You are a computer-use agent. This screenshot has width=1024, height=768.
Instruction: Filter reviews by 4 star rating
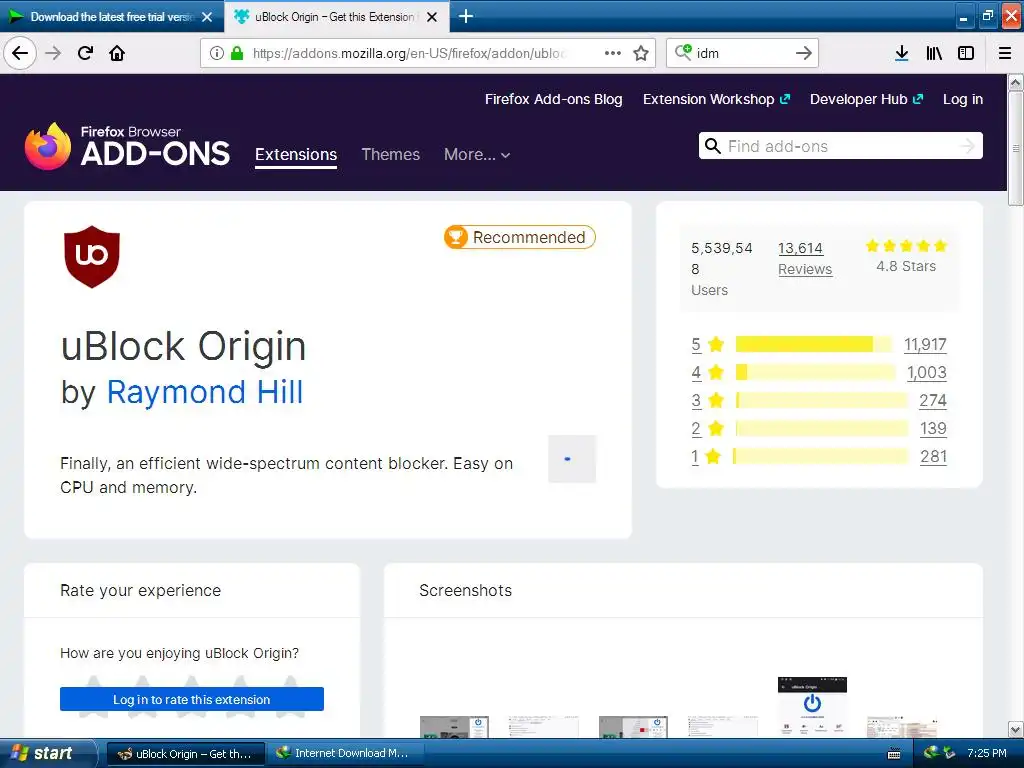pos(708,372)
